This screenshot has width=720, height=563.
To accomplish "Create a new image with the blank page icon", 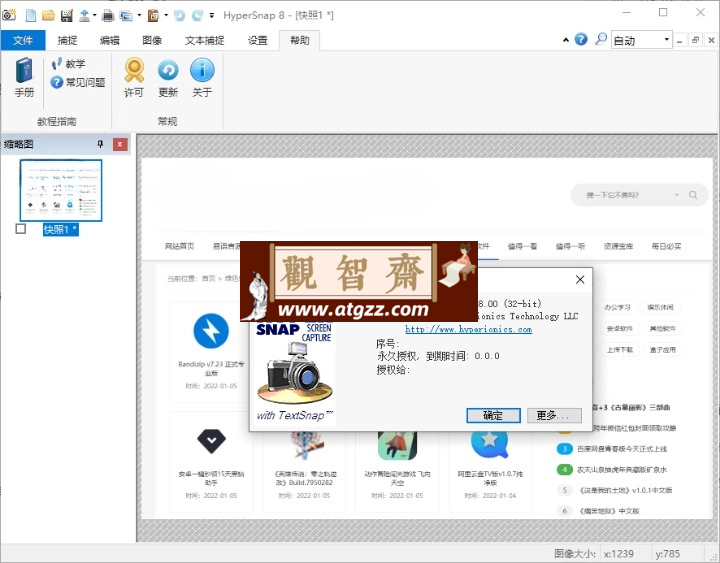I will (x=31, y=15).
